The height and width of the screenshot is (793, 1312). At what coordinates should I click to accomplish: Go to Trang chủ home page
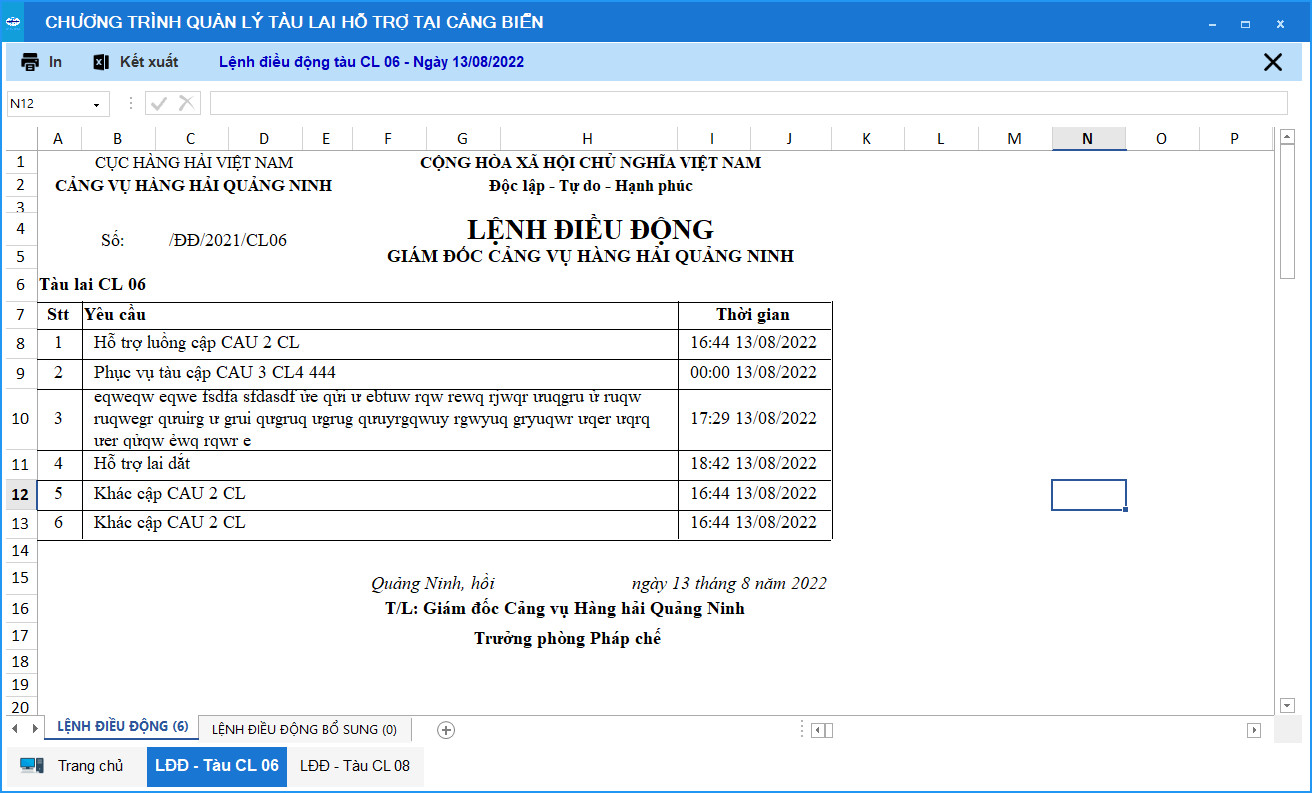[x=90, y=766]
